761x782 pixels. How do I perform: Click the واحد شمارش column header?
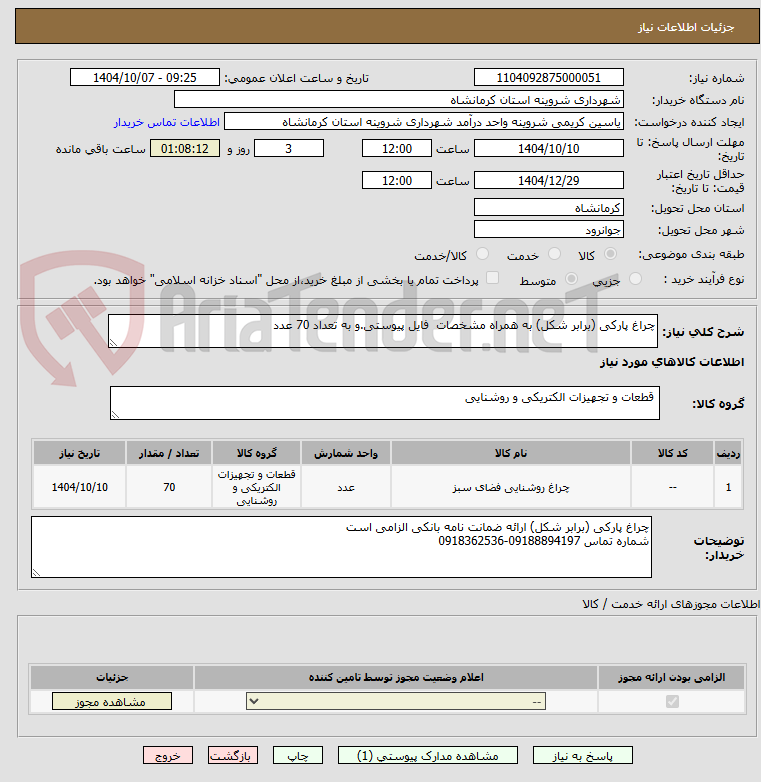point(346,453)
